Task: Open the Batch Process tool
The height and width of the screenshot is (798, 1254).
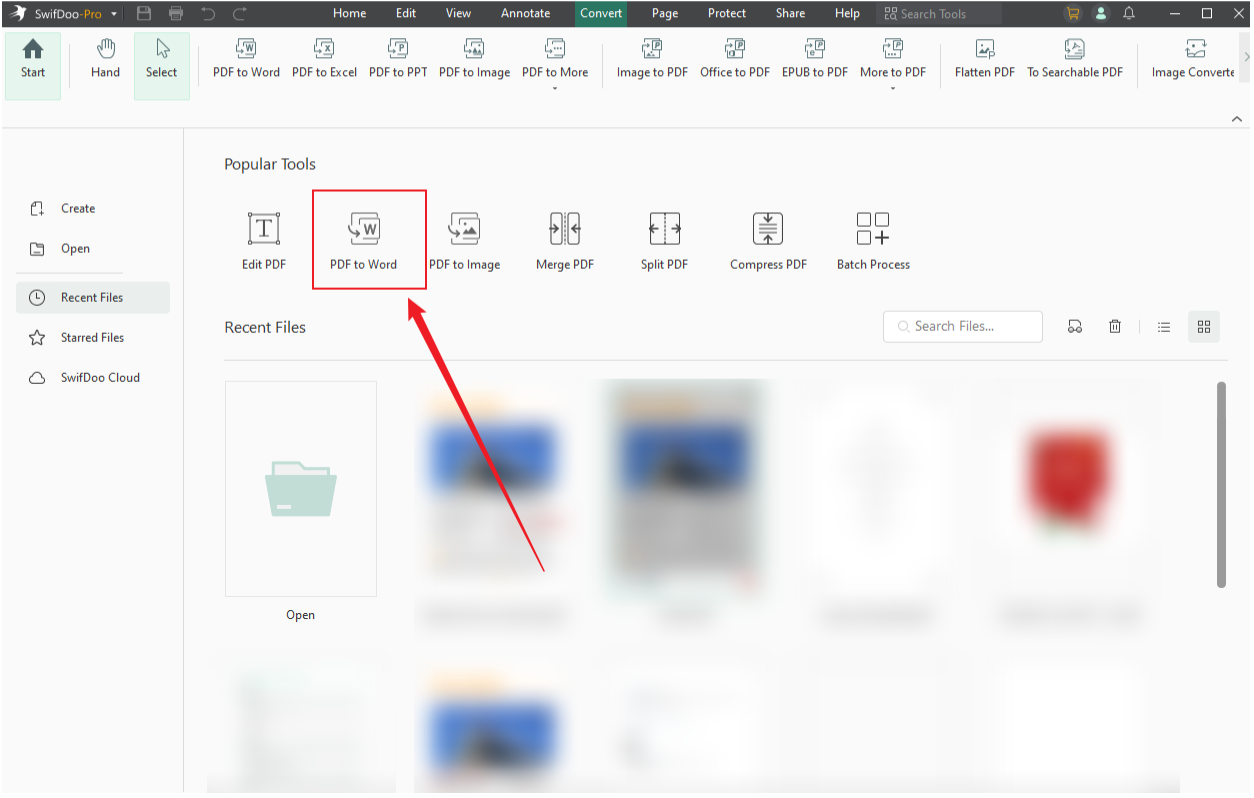Action: tap(872, 238)
